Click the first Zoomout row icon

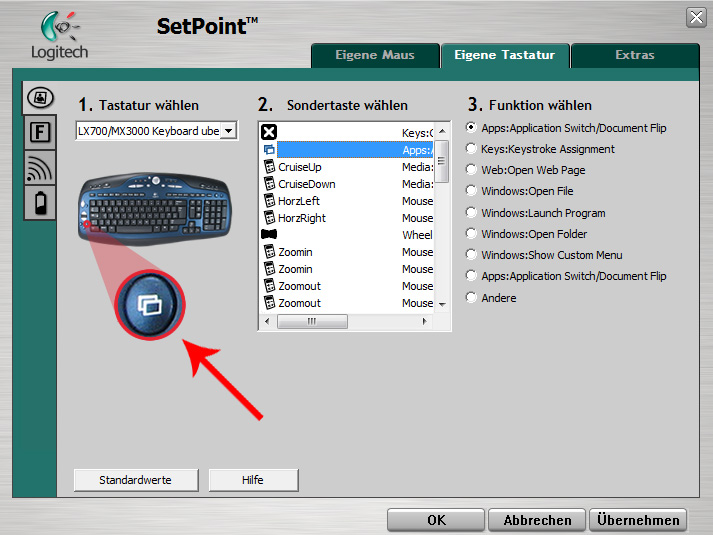click(269, 285)
